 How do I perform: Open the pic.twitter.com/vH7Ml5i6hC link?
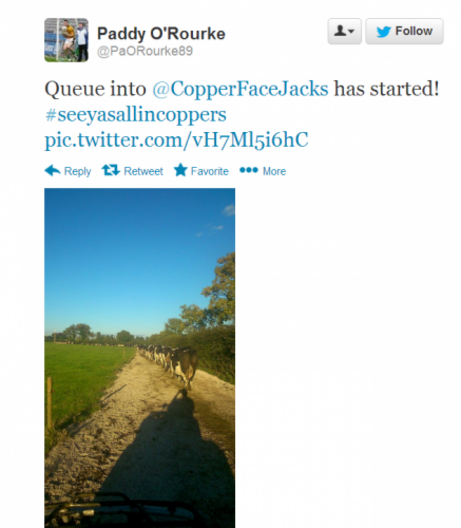pos(176,140)
